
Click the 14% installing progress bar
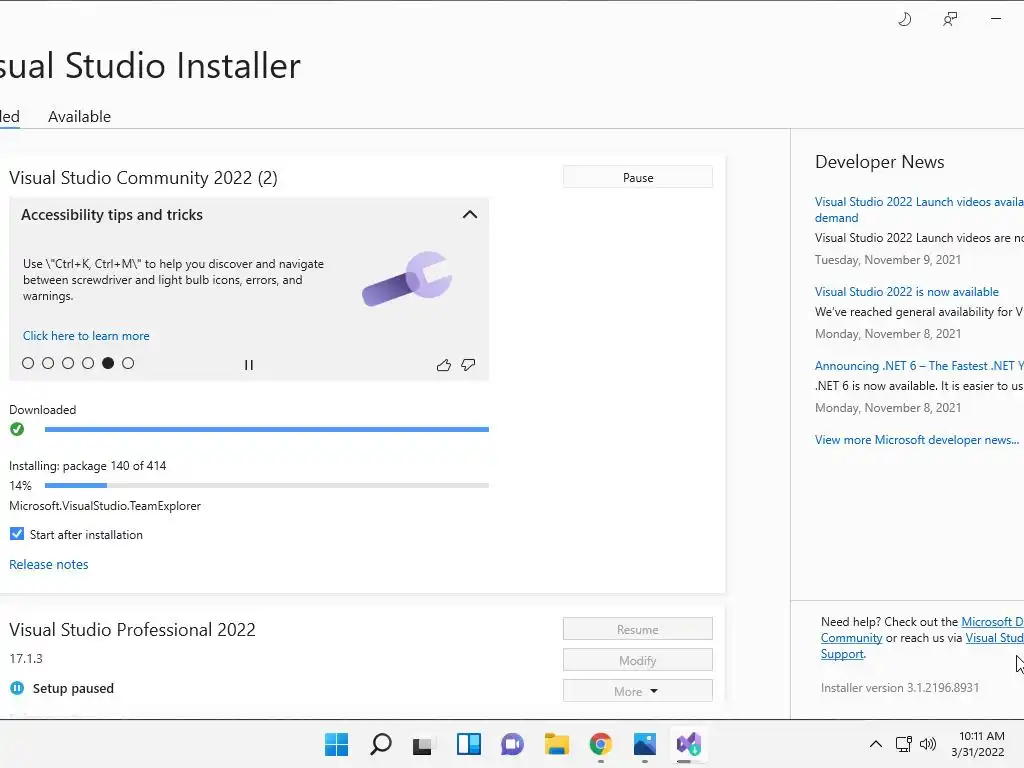pyautogui.click(x=266, y=485)
